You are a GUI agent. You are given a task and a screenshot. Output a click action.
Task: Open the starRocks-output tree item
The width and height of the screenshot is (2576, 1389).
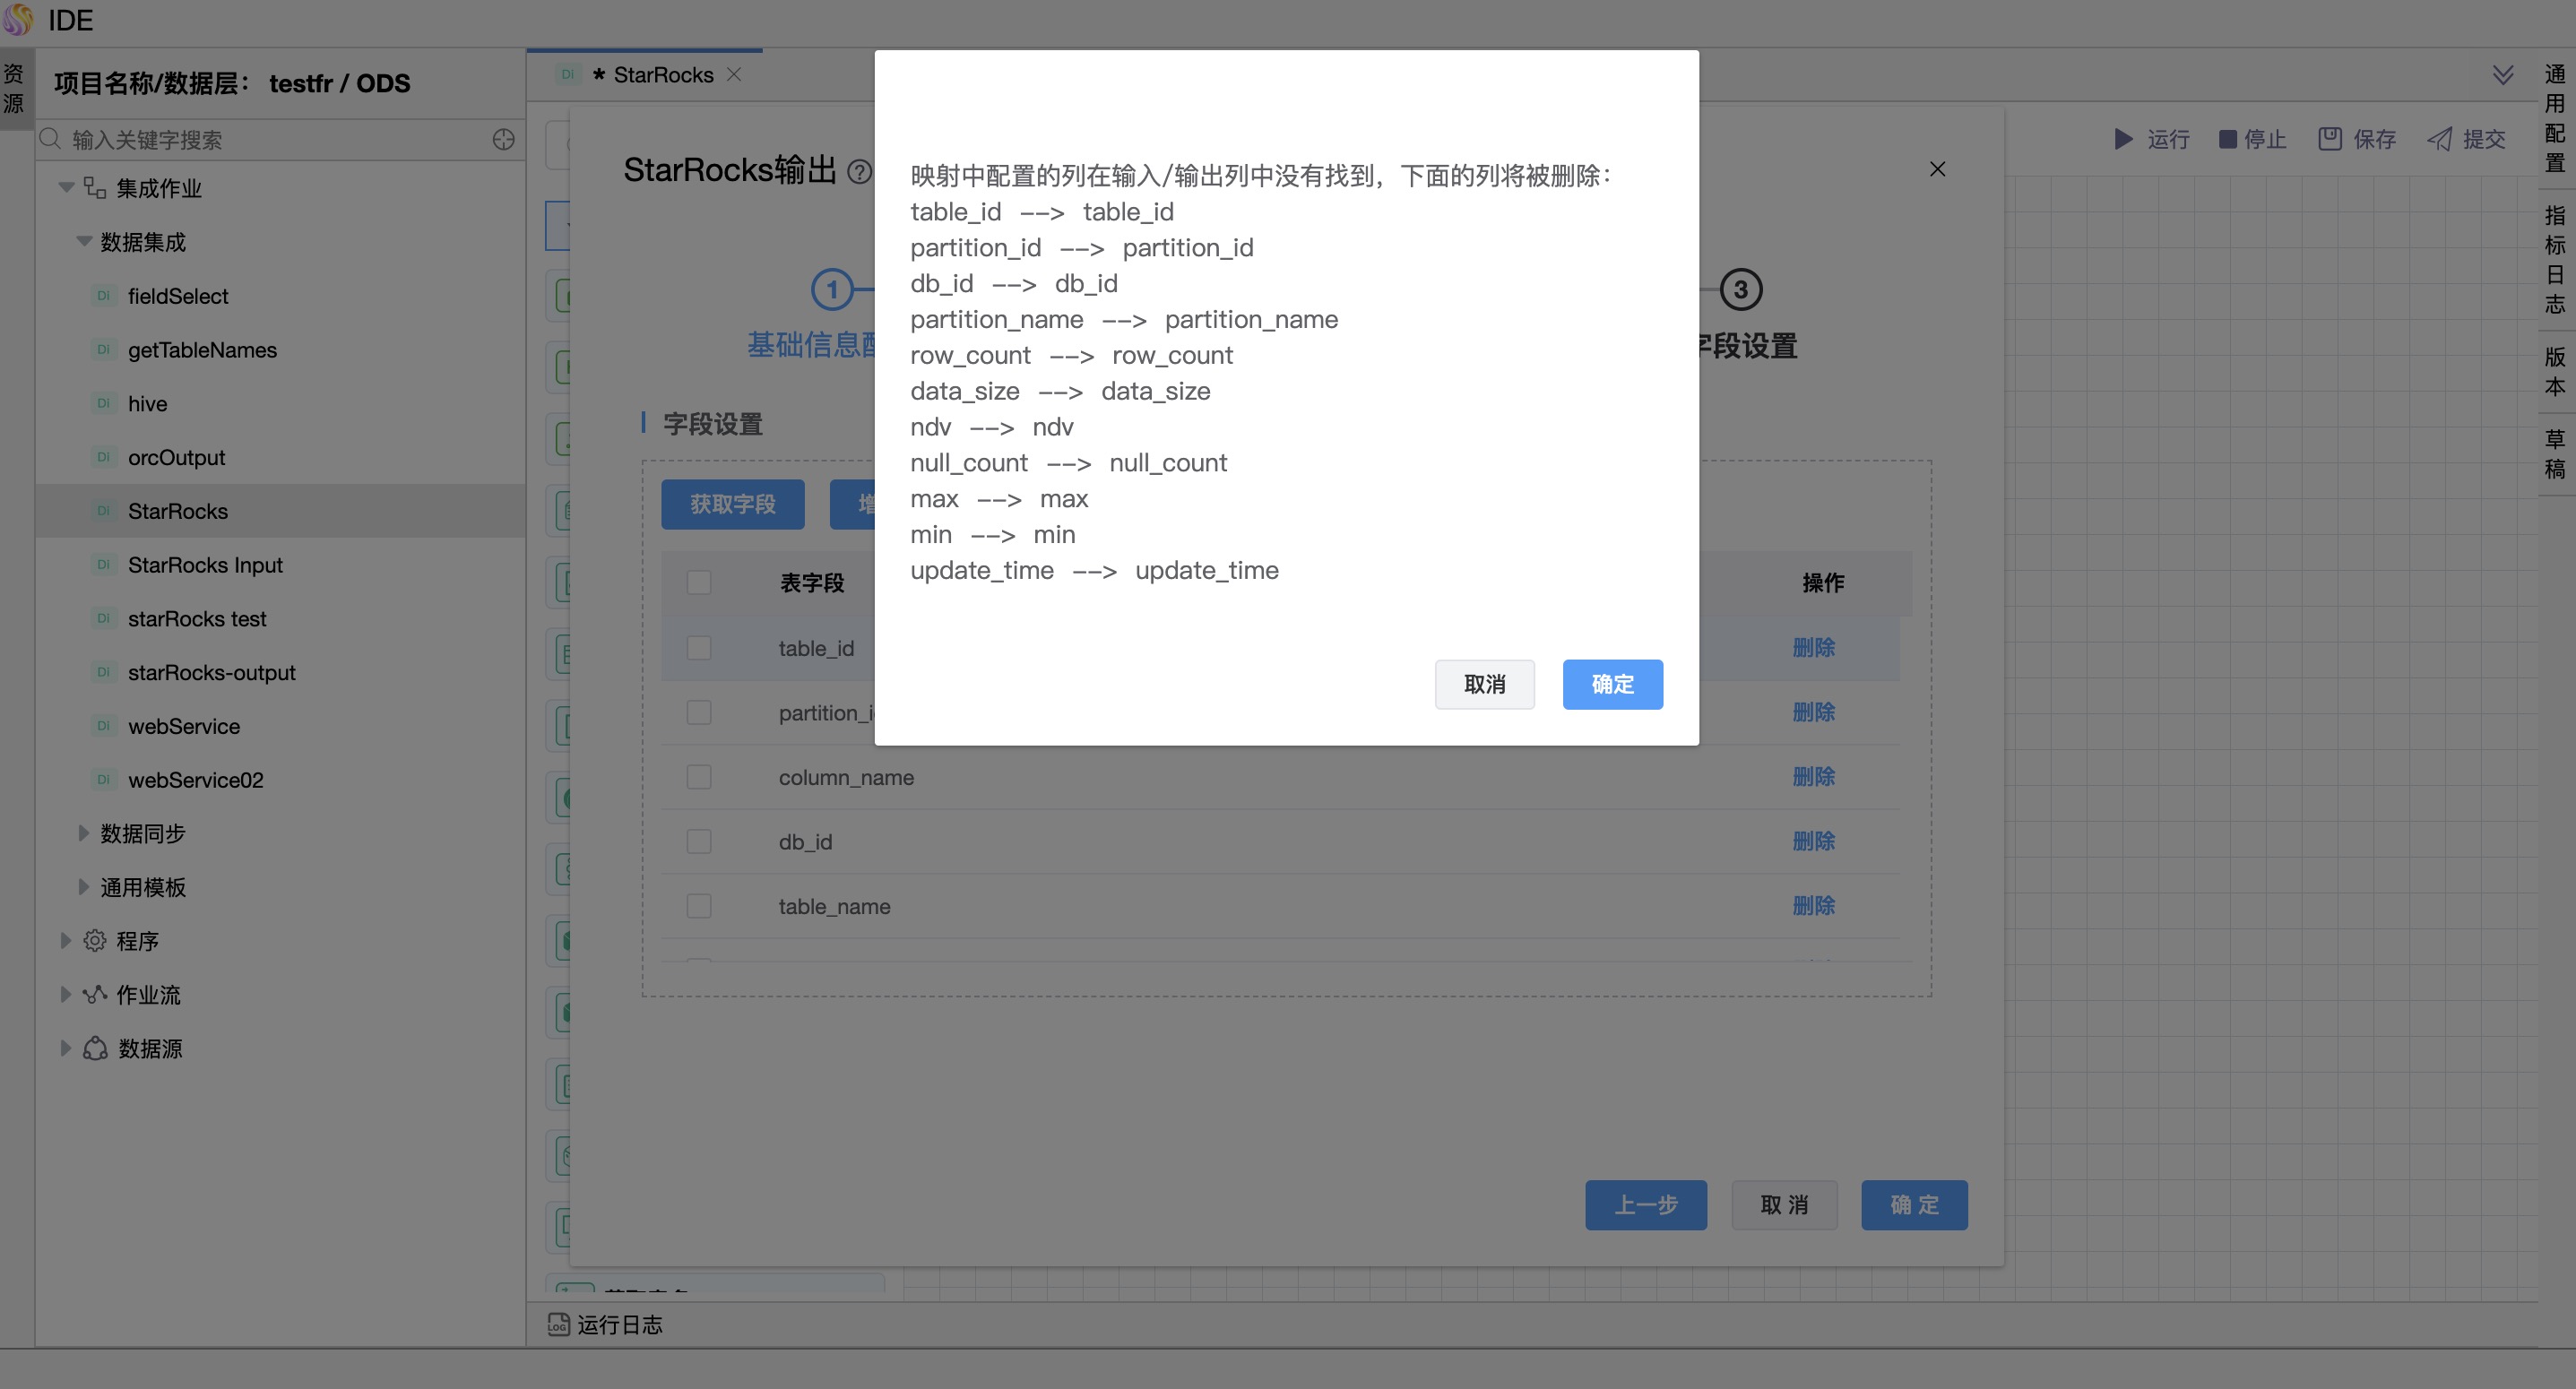point(211,672)
